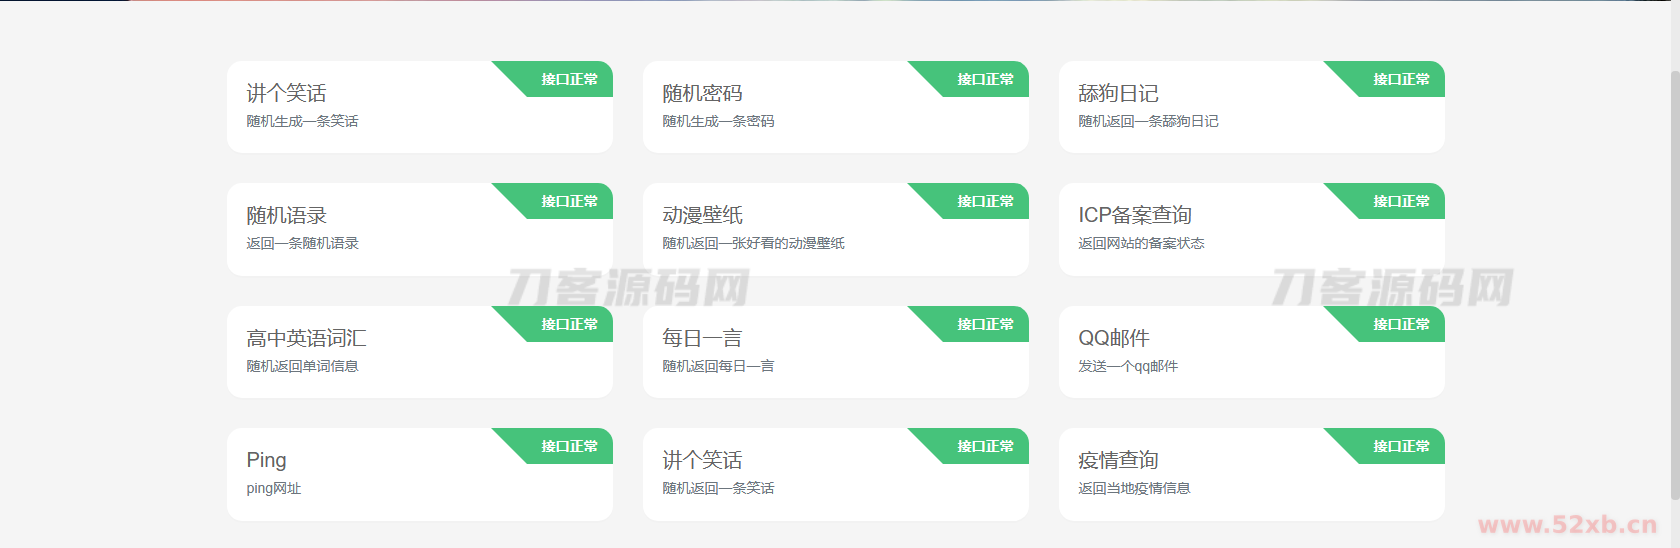Open the 随机密码 card
The width and height of the screenshot is (1680, 548).
tap(702, 94)
